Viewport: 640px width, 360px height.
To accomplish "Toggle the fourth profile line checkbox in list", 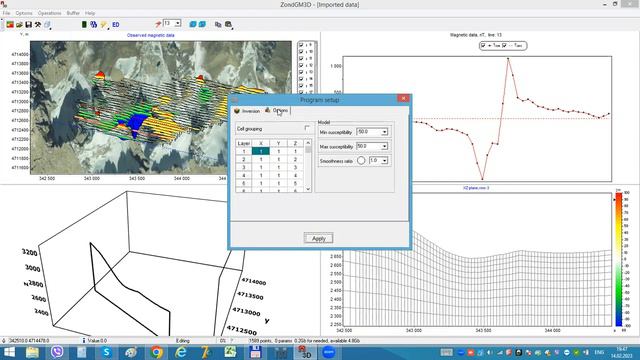I will 301,65.
